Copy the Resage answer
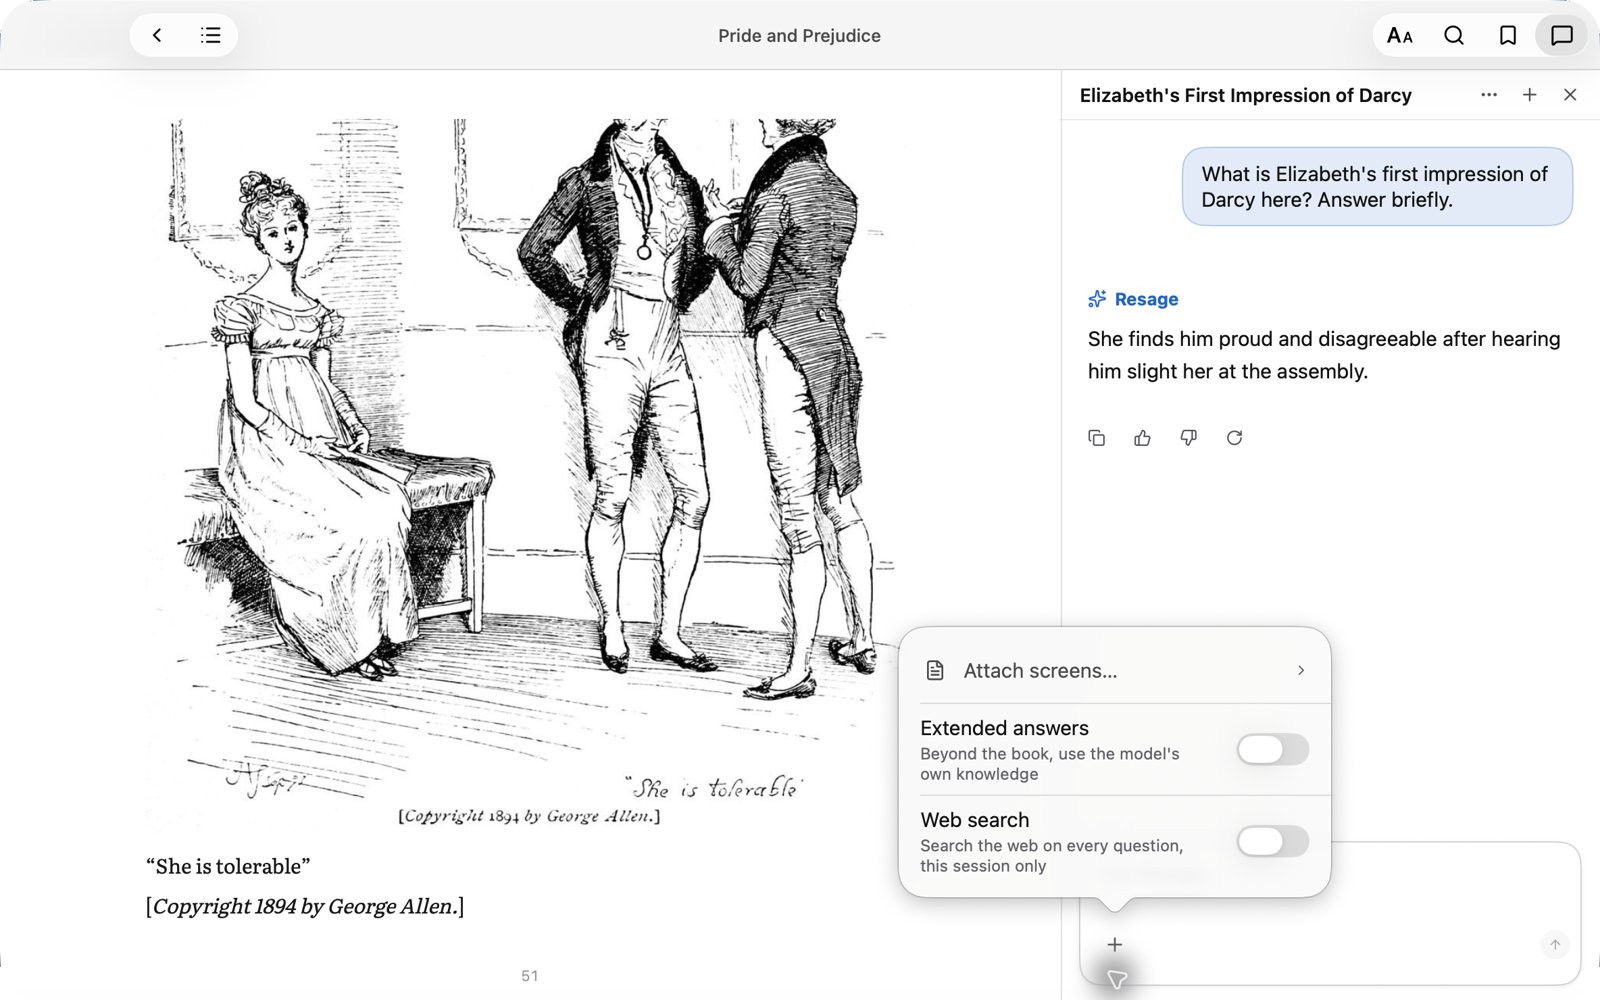This screenshot has width=1600, height=1000. (1096, 438)
